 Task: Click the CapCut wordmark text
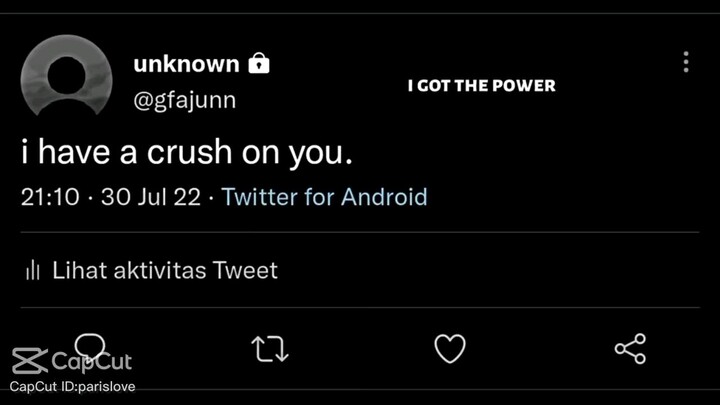[x=90, y=361]
